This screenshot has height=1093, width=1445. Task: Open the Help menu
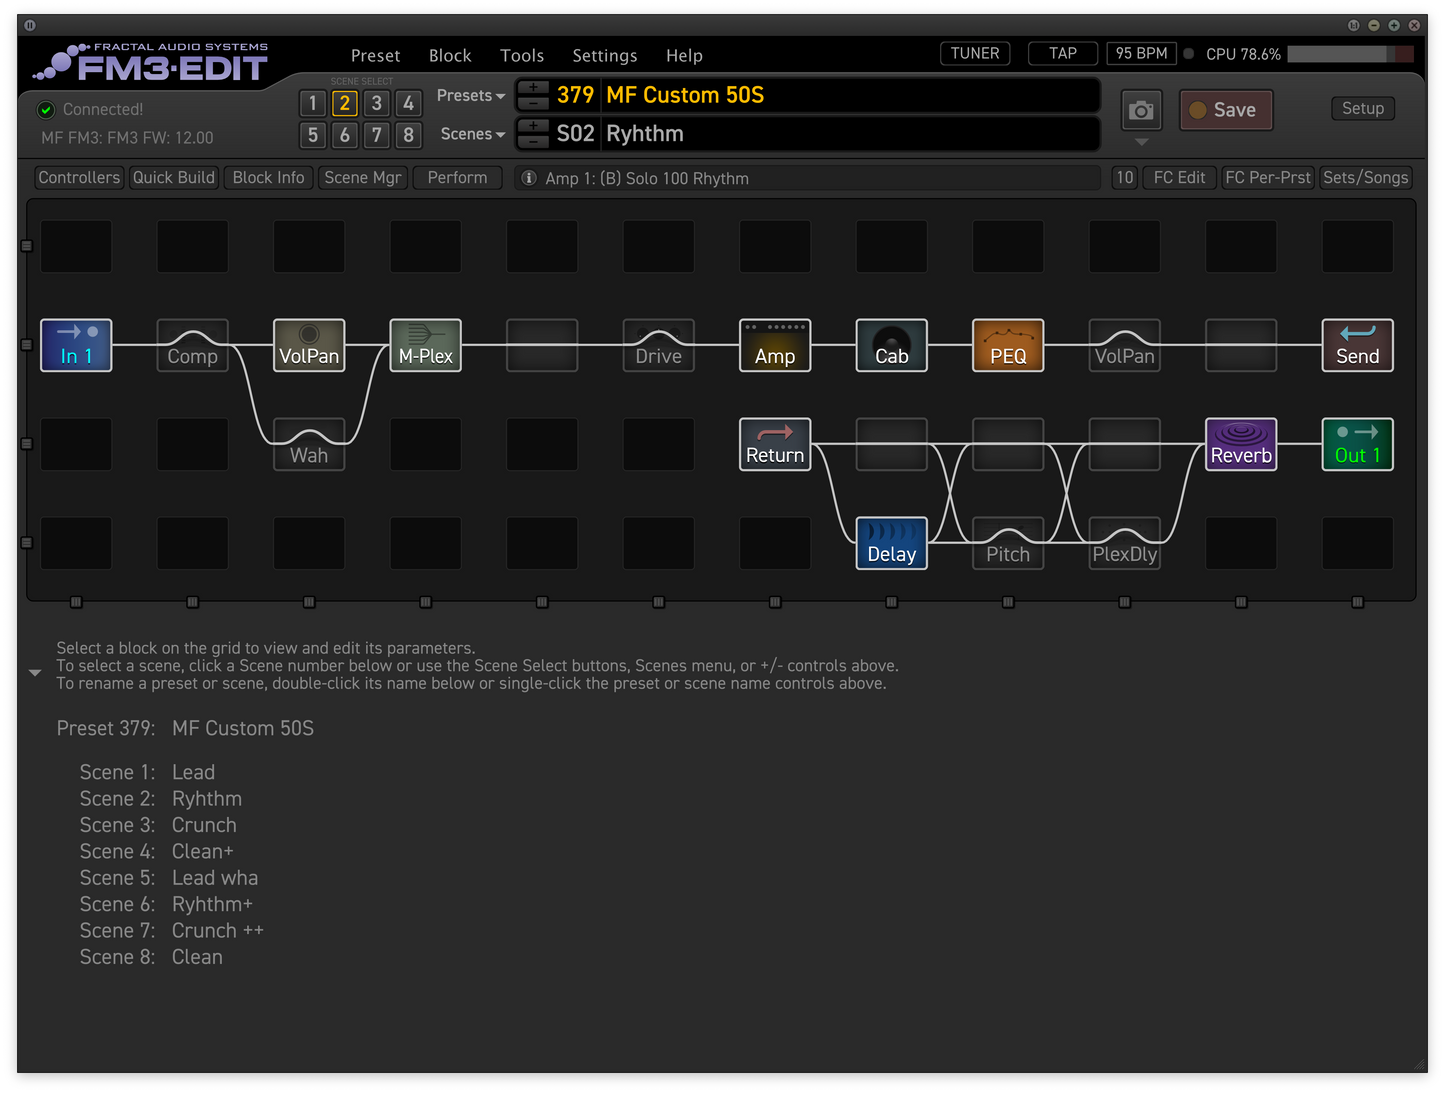684,56
